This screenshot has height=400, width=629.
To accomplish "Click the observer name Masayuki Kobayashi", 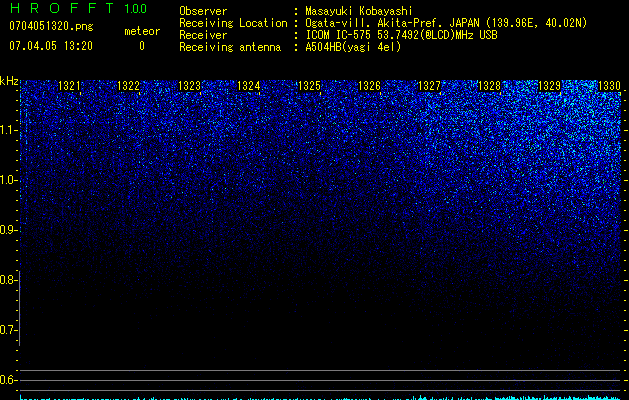I will point(359,11).
